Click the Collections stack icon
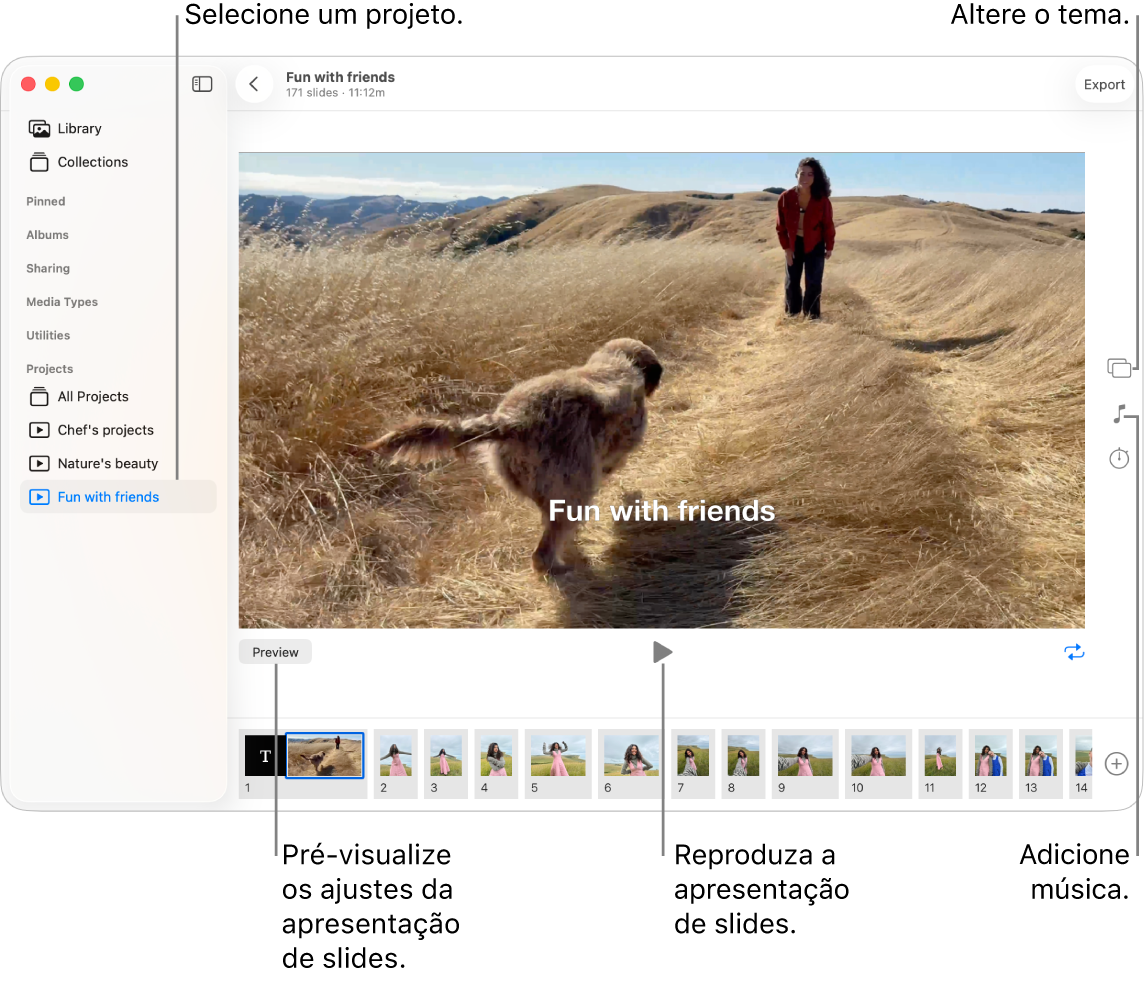 [x=39, y=162]
